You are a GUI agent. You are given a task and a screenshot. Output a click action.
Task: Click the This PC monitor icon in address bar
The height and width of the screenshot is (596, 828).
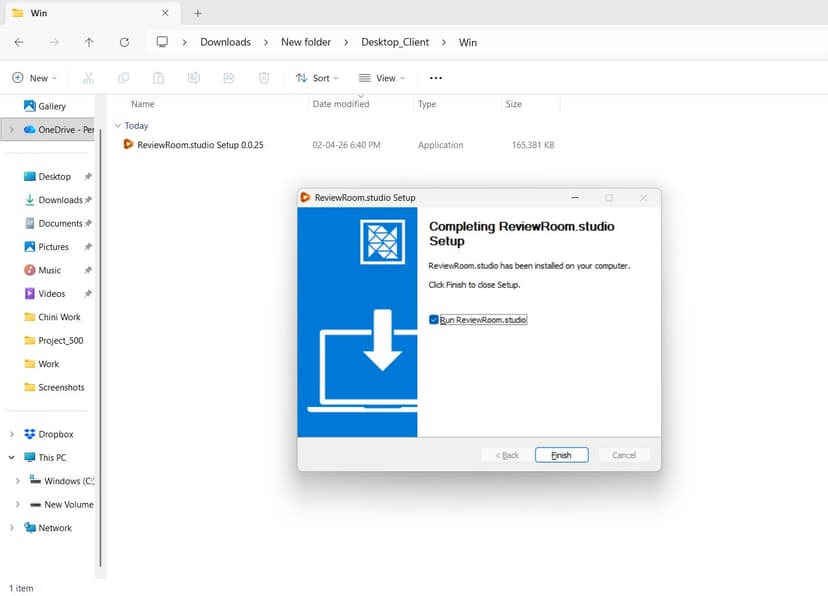point(162,42)
